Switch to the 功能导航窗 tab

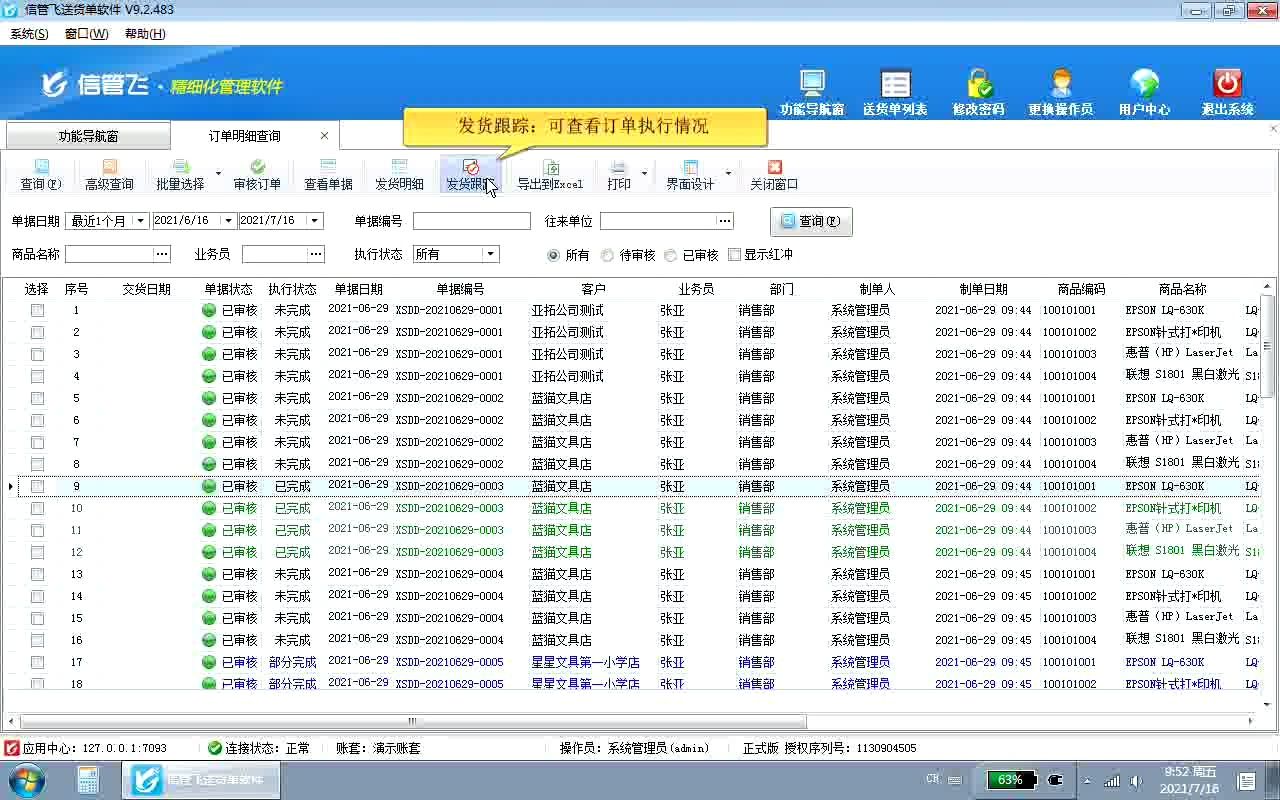[88, 136]
